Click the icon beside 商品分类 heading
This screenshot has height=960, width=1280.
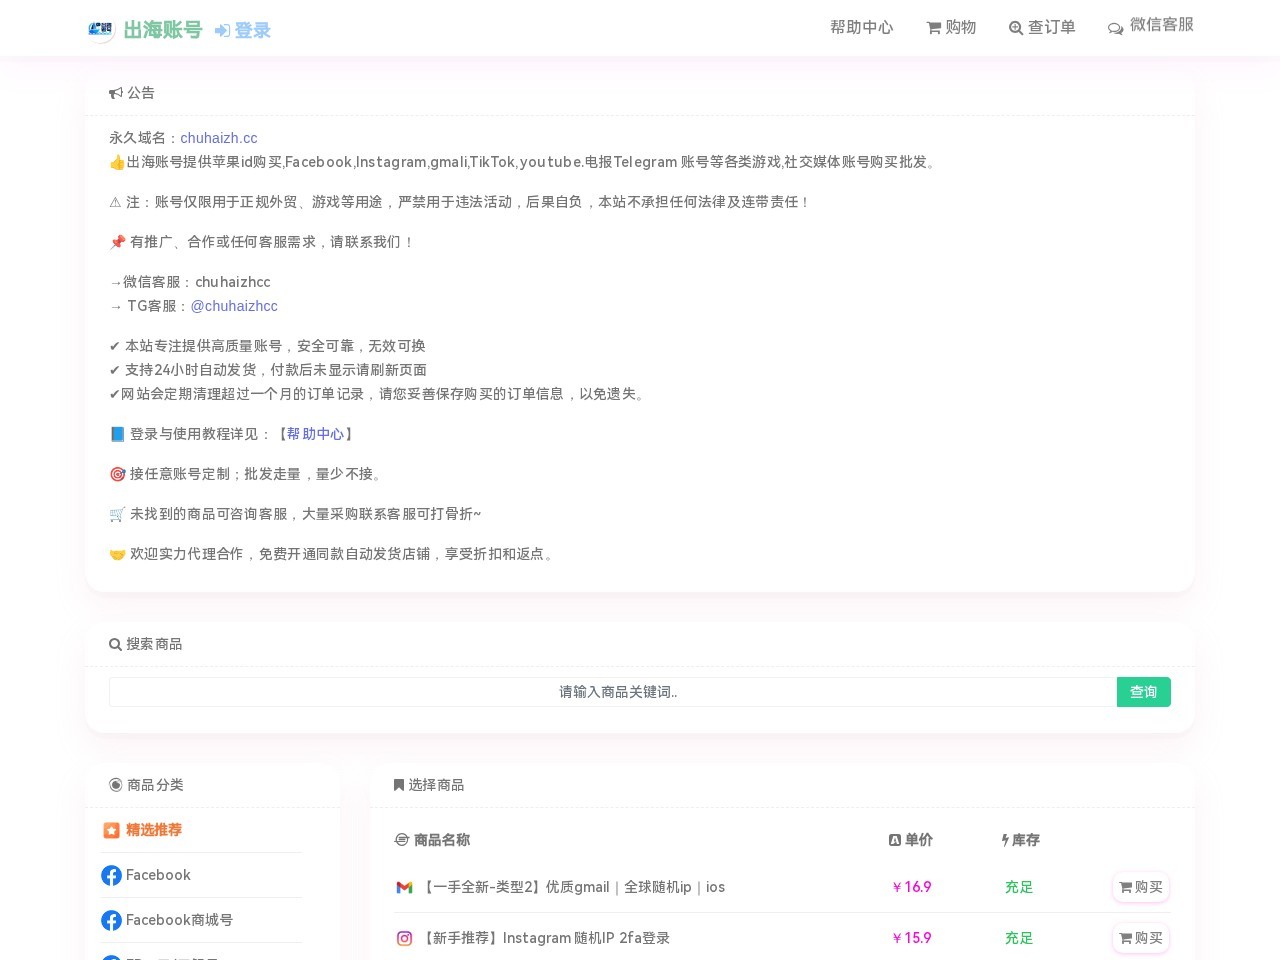tap(116, 785)
